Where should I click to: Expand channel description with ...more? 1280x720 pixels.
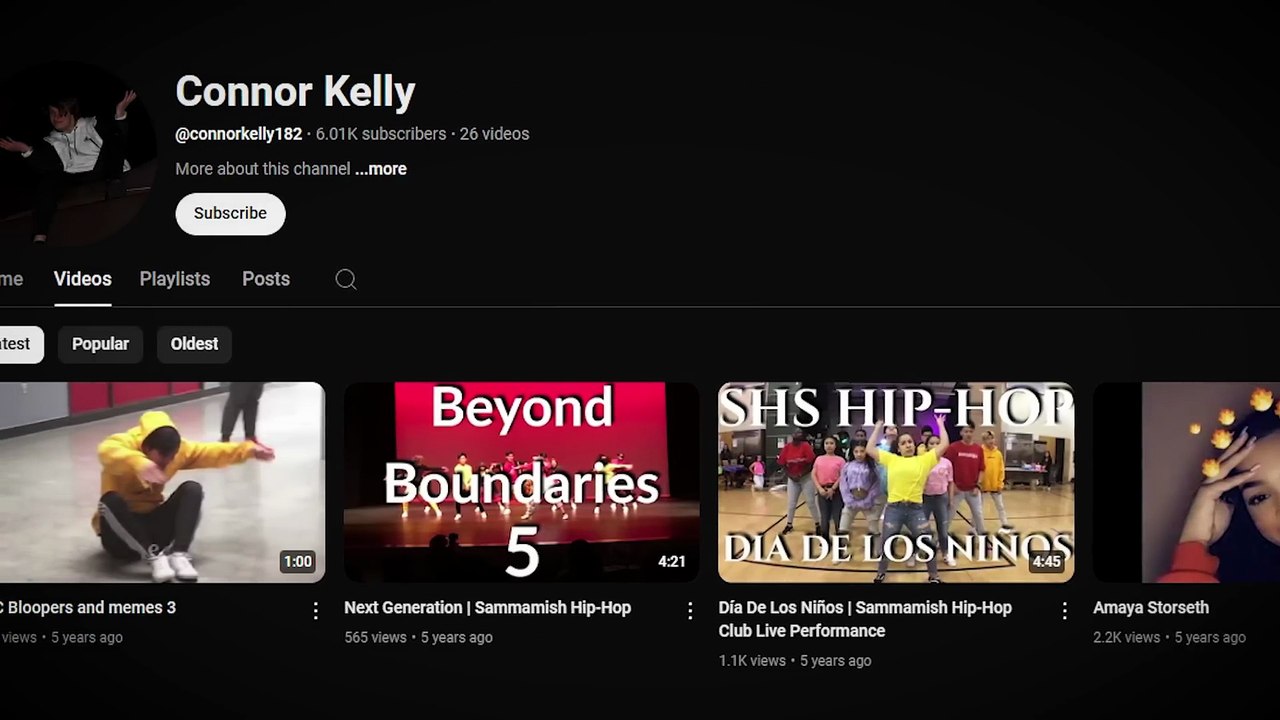pos(381,169)
